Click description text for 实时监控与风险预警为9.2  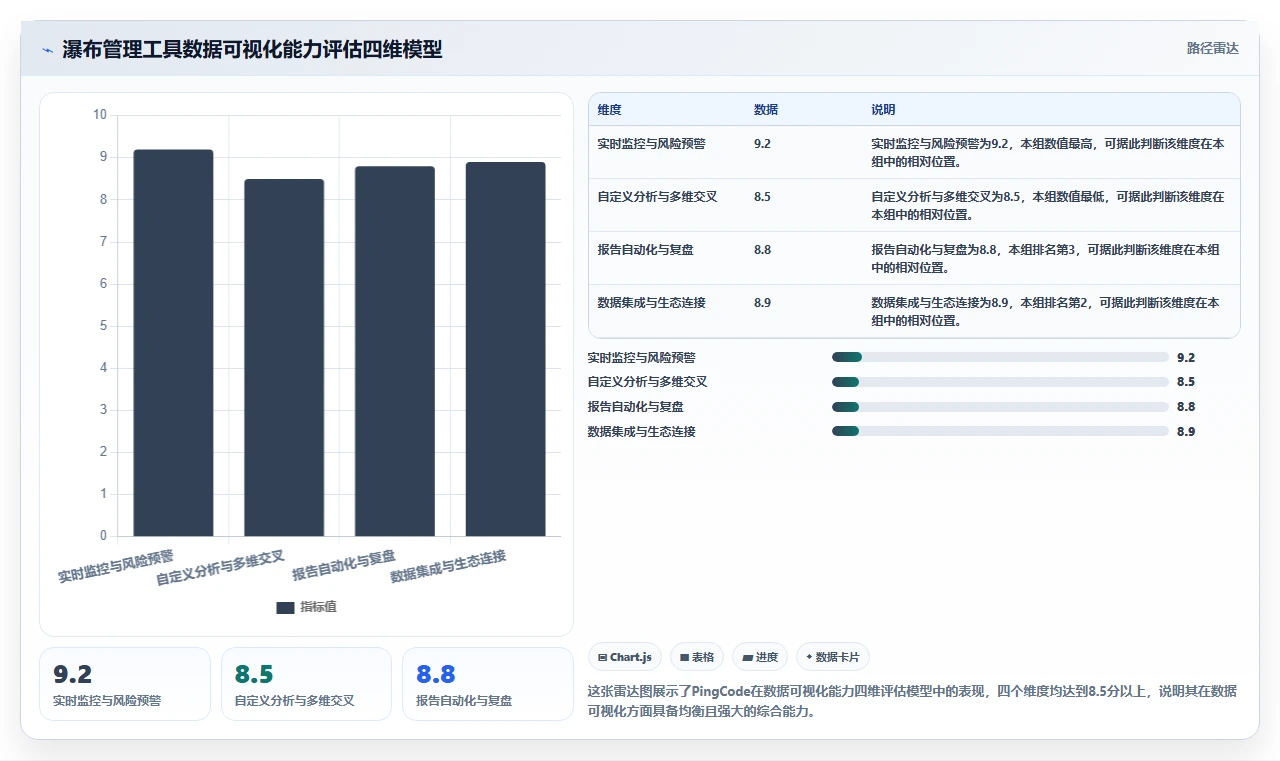(x=1048, y=152)
